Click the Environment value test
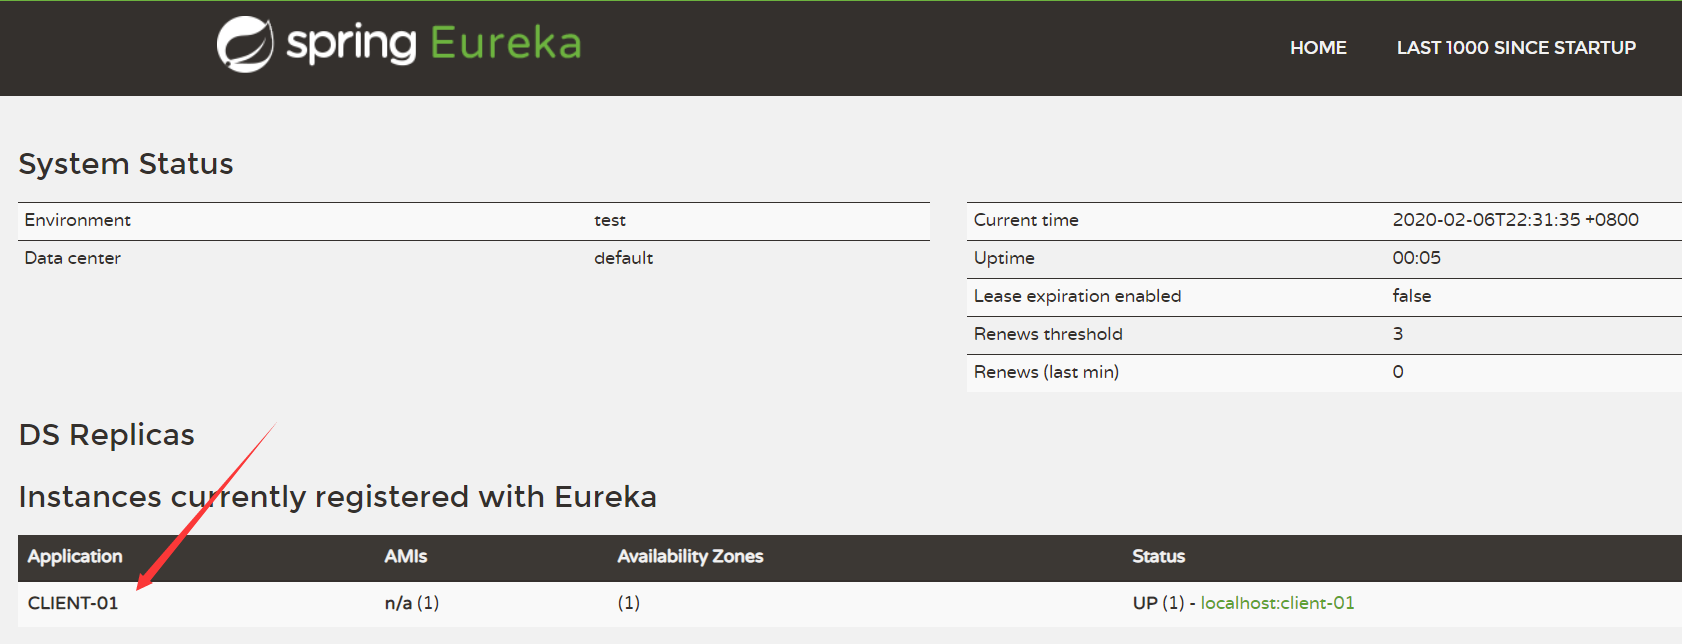Viewport: 1682px width, 644px height. coord(610,220)
